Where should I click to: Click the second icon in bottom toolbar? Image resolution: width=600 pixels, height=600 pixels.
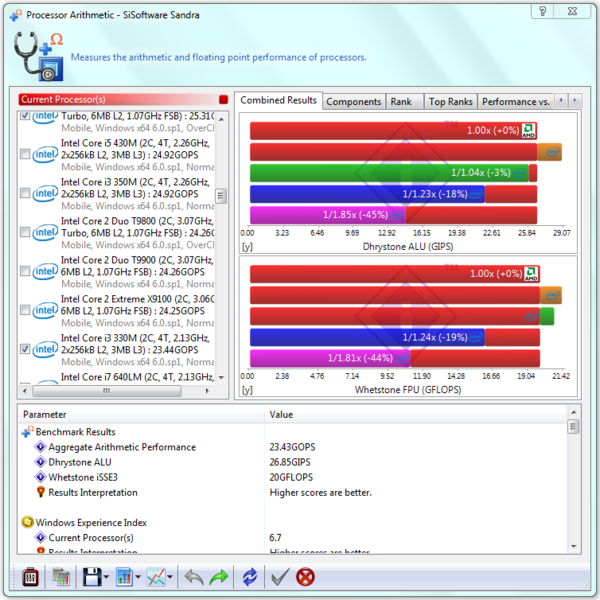click(61, 577)
